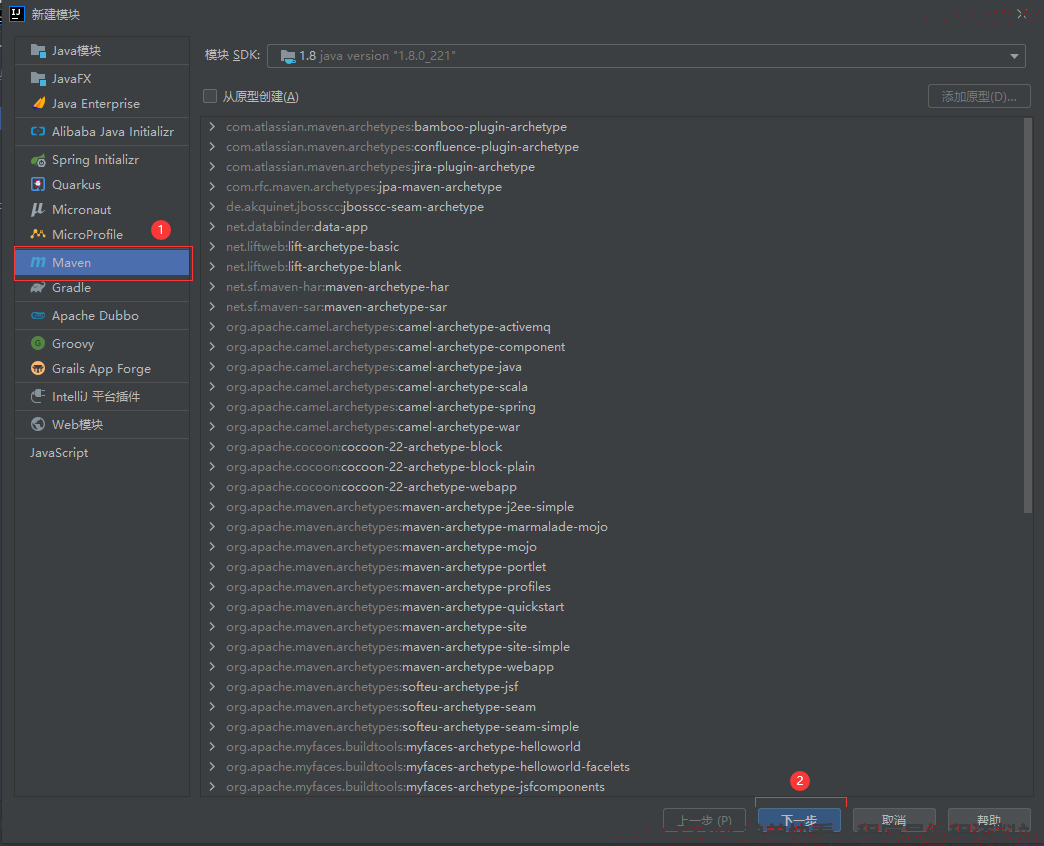Image resolution: width=1044 pixels, height=846 pixels.
Task: Click the IntelliJ IDEA logo in title bar
Action: (x=17, y=14)
